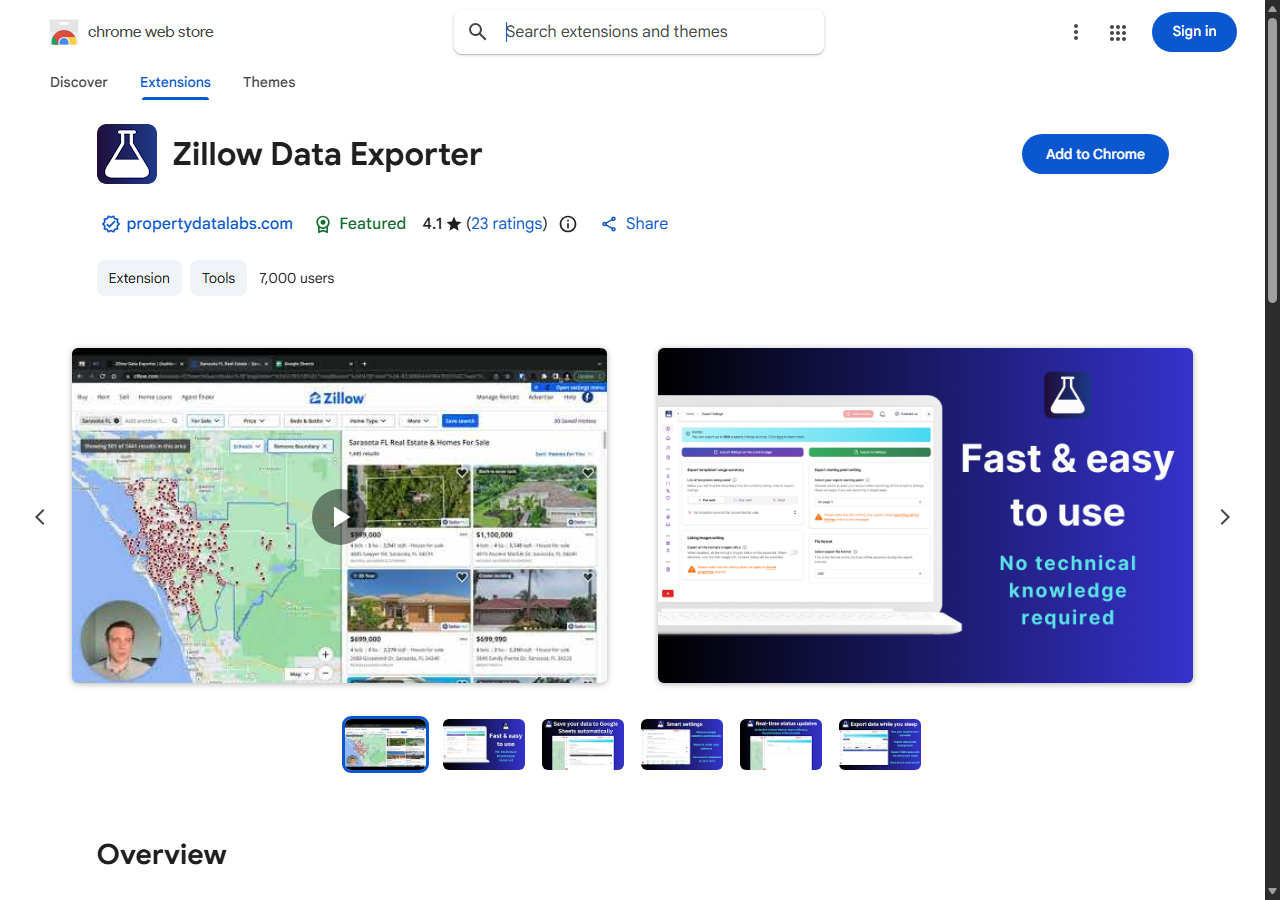Click the Overview heading

[162, 854]
